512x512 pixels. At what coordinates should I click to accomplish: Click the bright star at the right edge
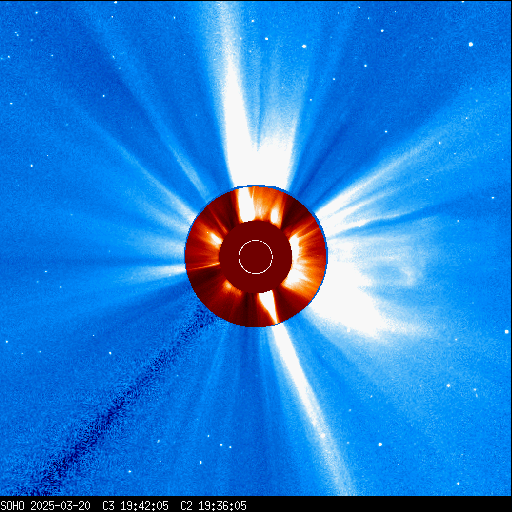click(x=507, y=331)
